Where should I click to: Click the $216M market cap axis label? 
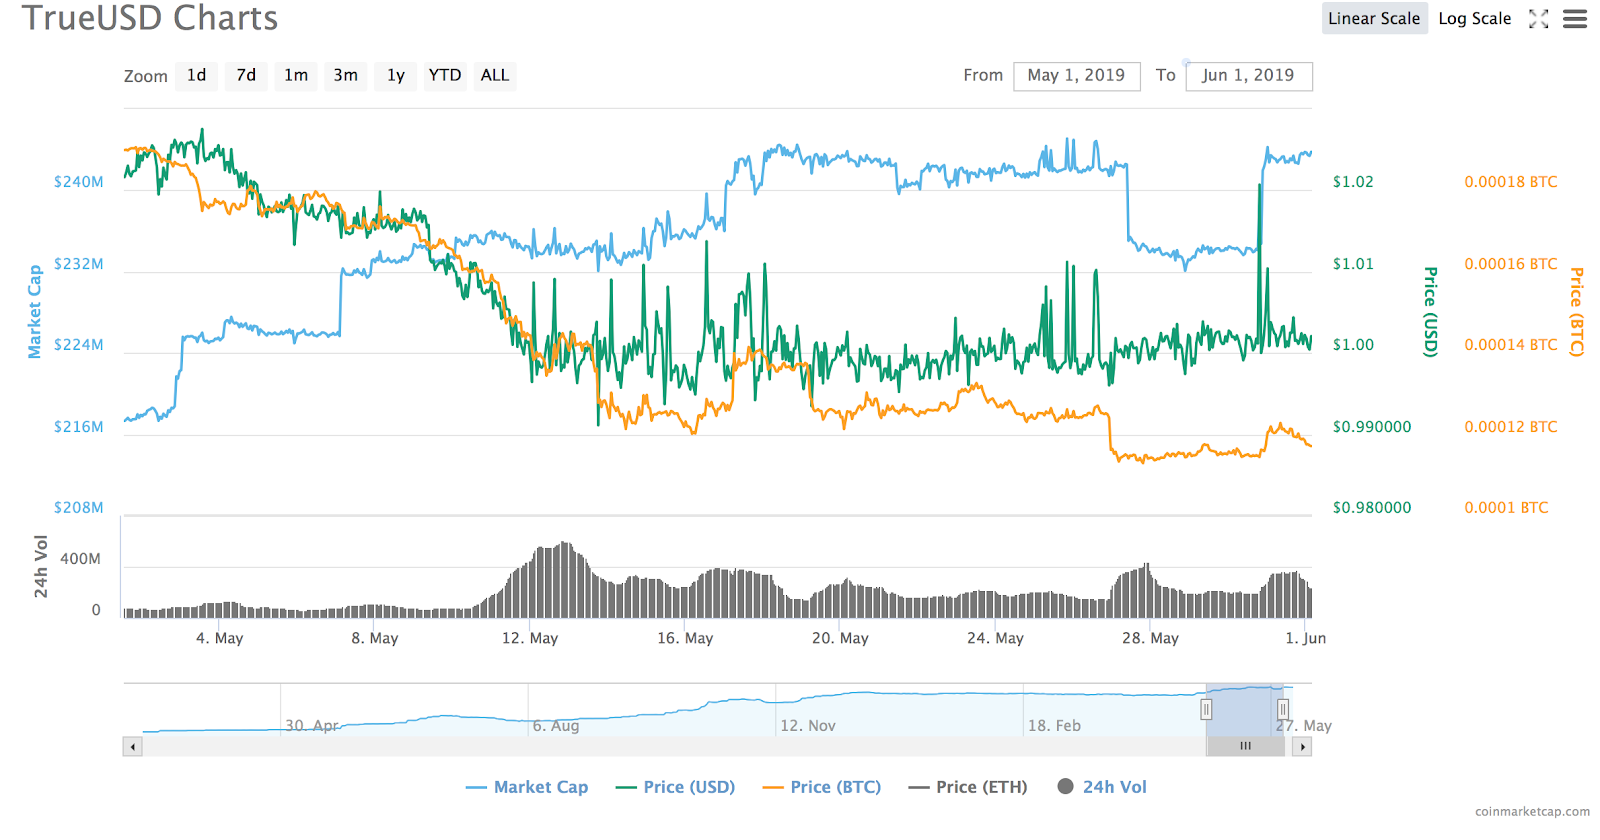[x=79, y=427]
